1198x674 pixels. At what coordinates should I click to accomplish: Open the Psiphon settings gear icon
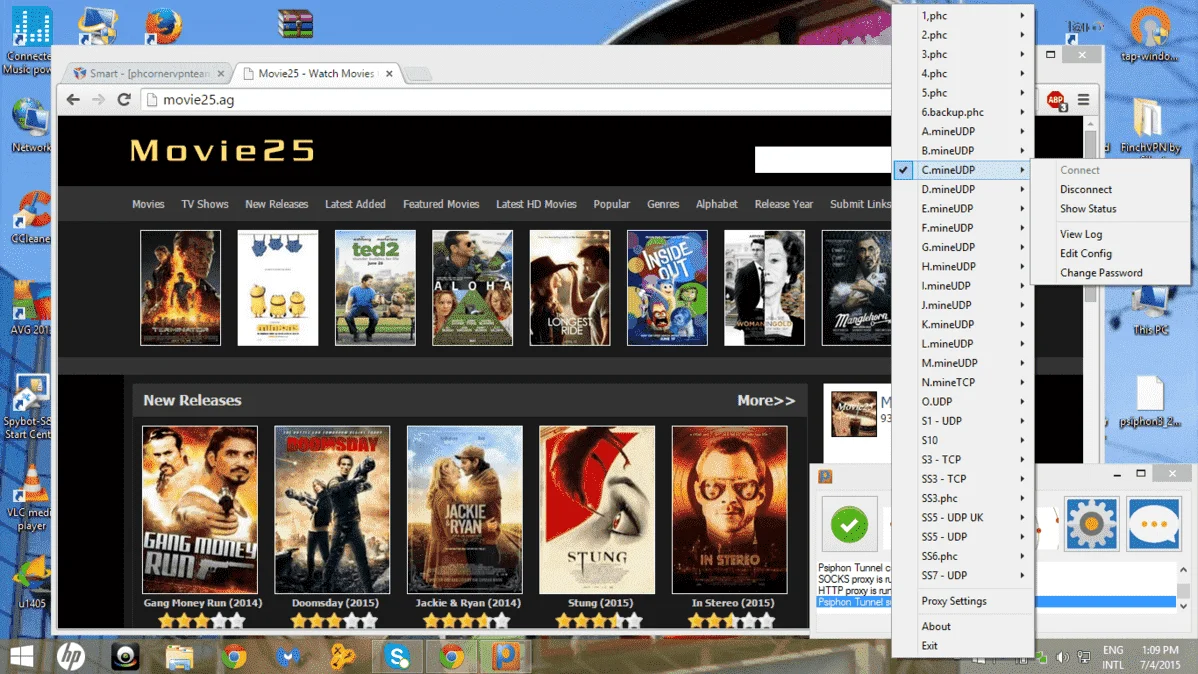[1091, 524]
